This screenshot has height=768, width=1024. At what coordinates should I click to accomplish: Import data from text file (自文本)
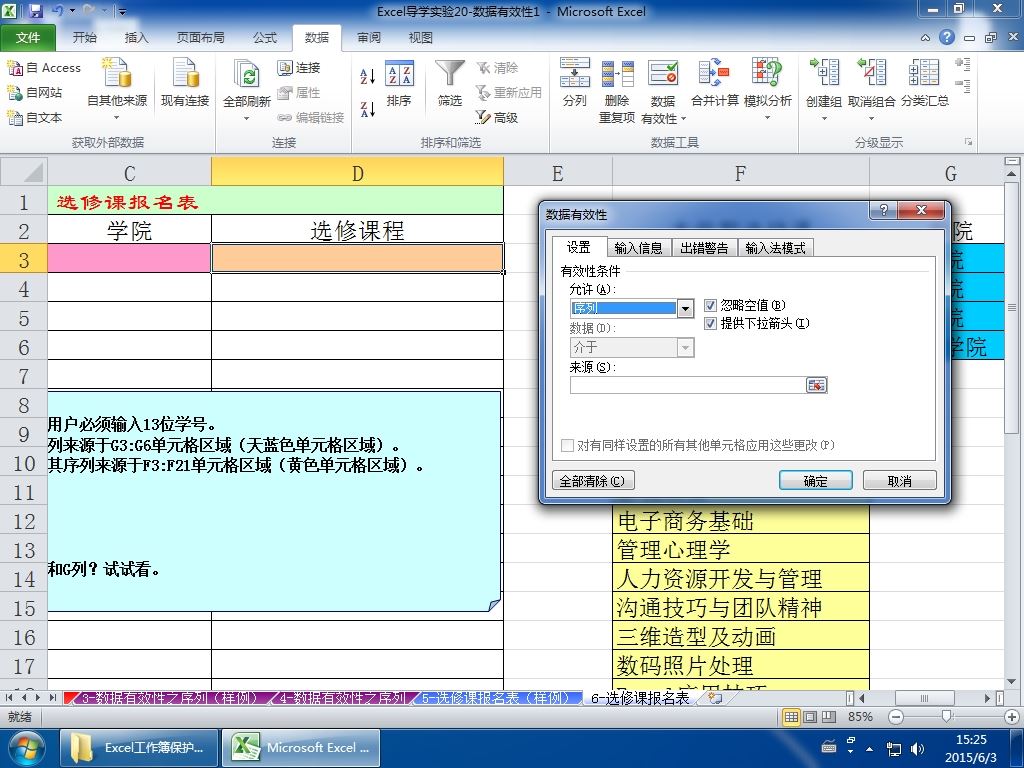click(35, 117)
